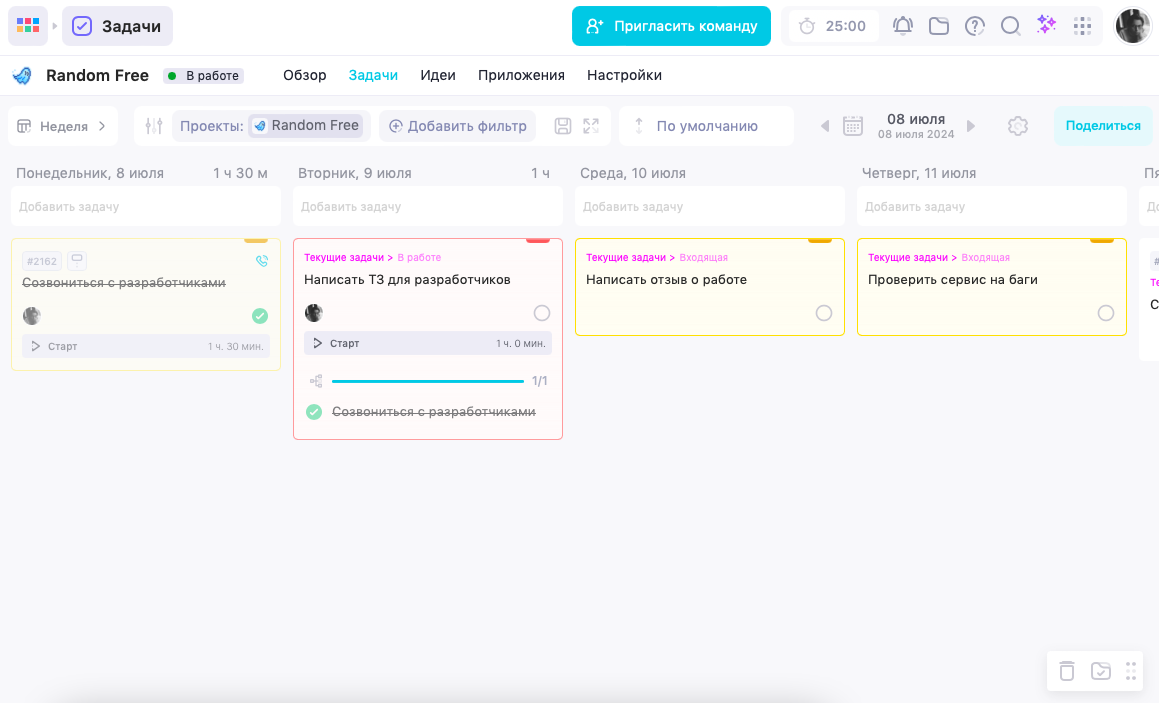Open the folder icon in top bar
Viewport: 1159px width, 703px height.
pos(939,26)
